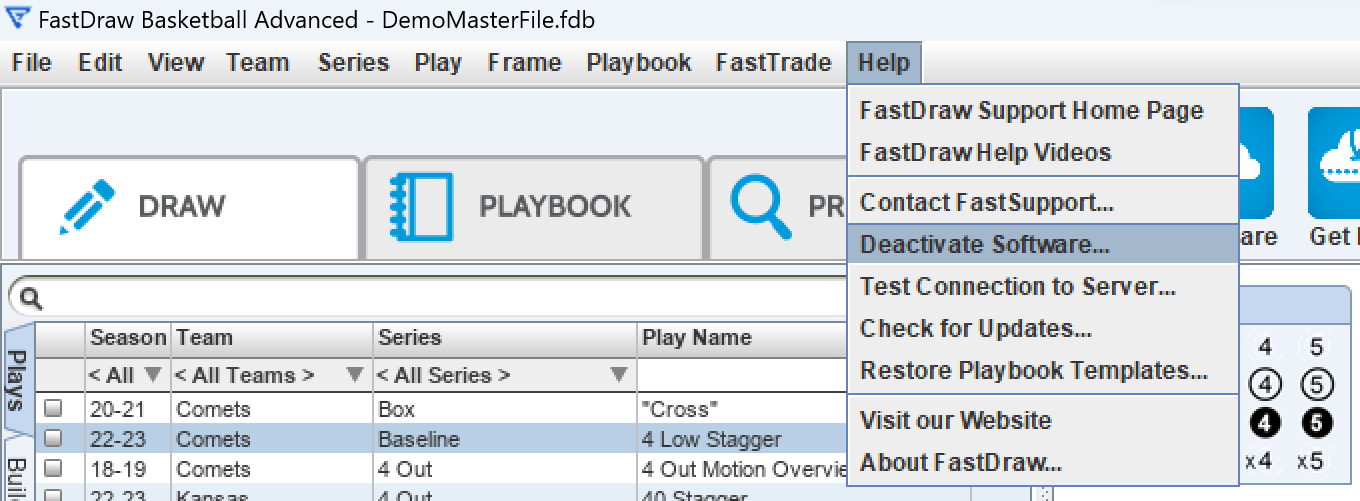This screenshot has width=1360, height=501.
Task: Sort by the Series column header
Action: tap(505, 338)
